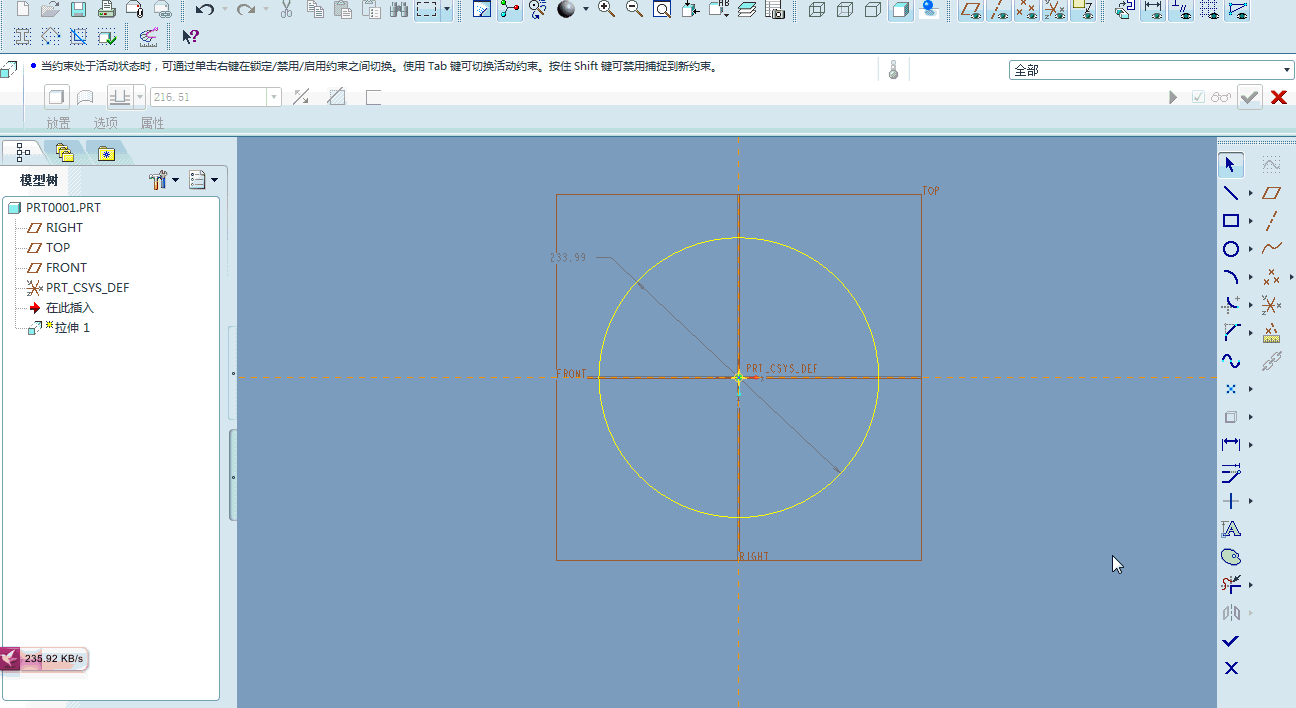
Task: Open the depth value 216.51 dropdown
Action: click(x=274, y=97)
